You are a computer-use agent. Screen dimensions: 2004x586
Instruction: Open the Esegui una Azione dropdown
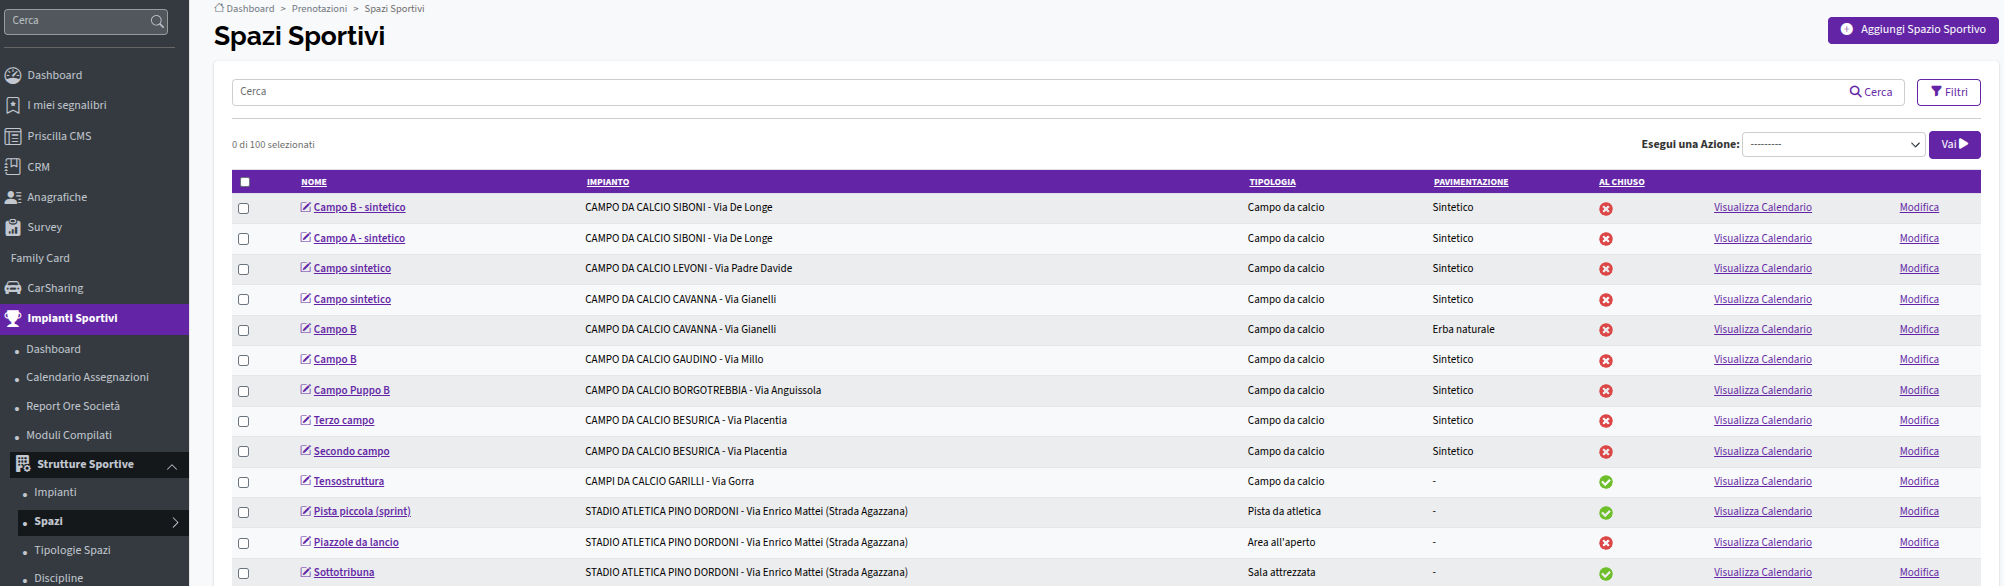click(x=1834, y=145)
